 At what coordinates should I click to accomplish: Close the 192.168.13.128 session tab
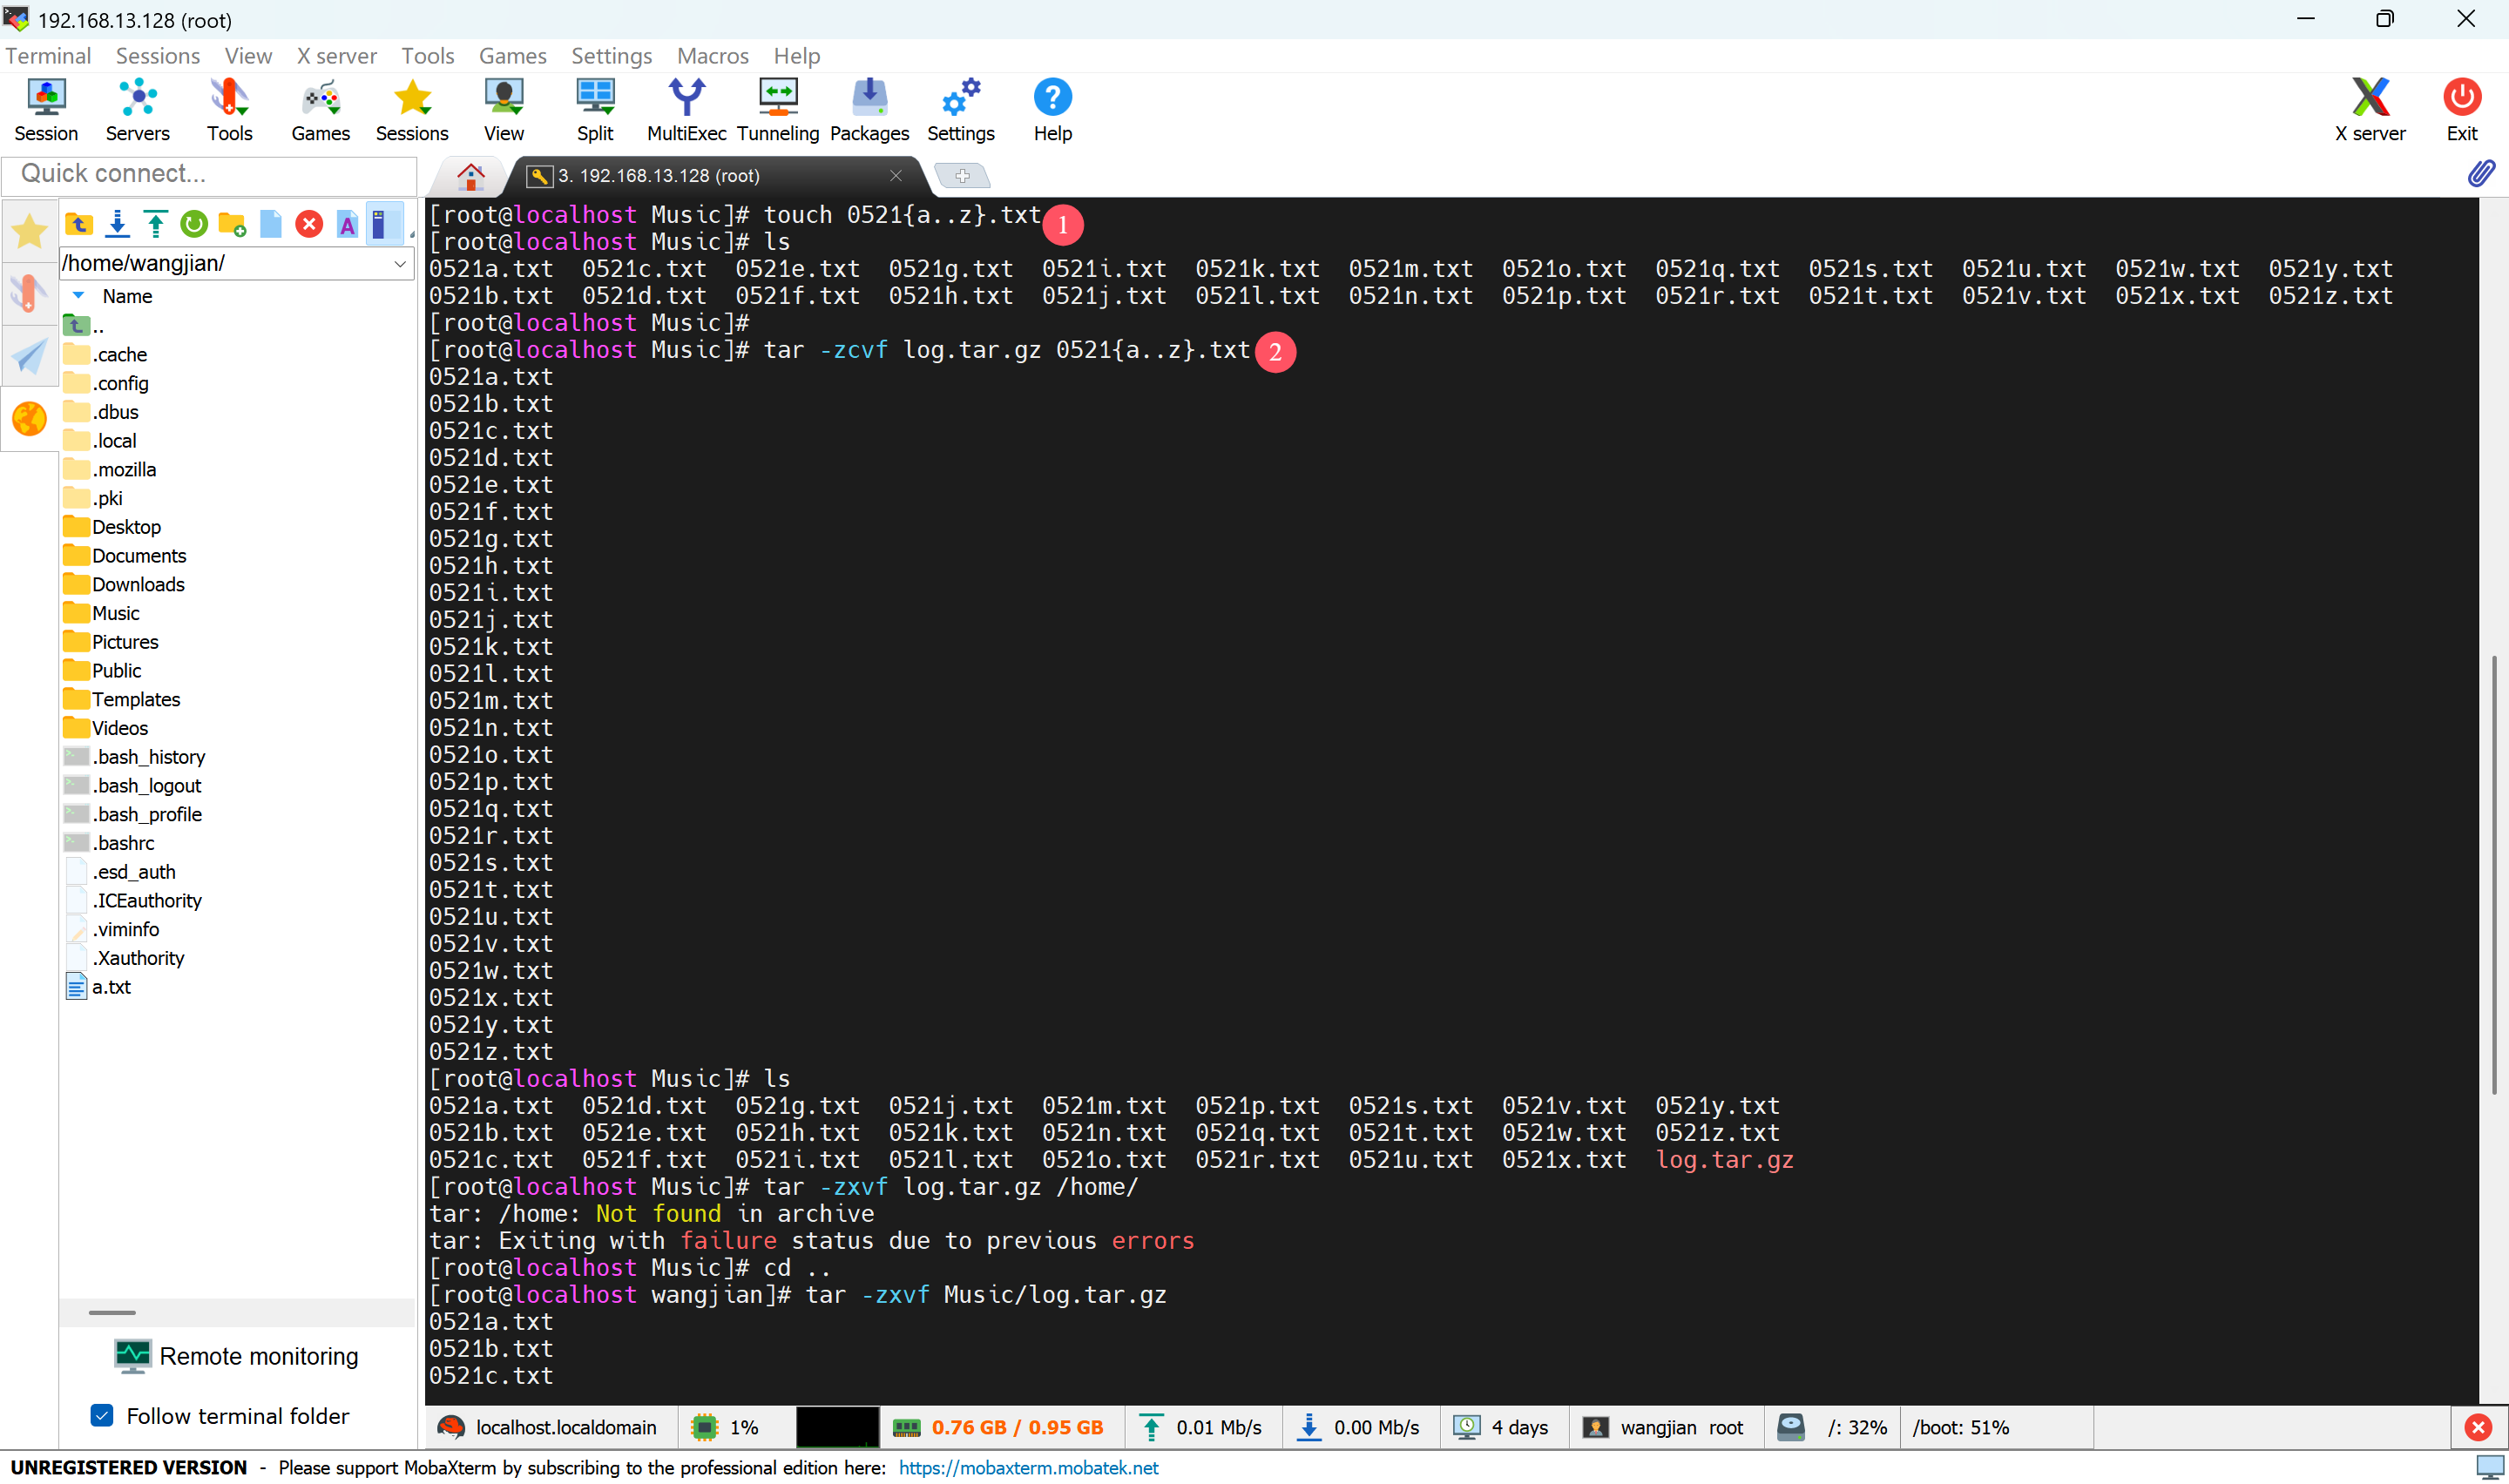(896, 176)
